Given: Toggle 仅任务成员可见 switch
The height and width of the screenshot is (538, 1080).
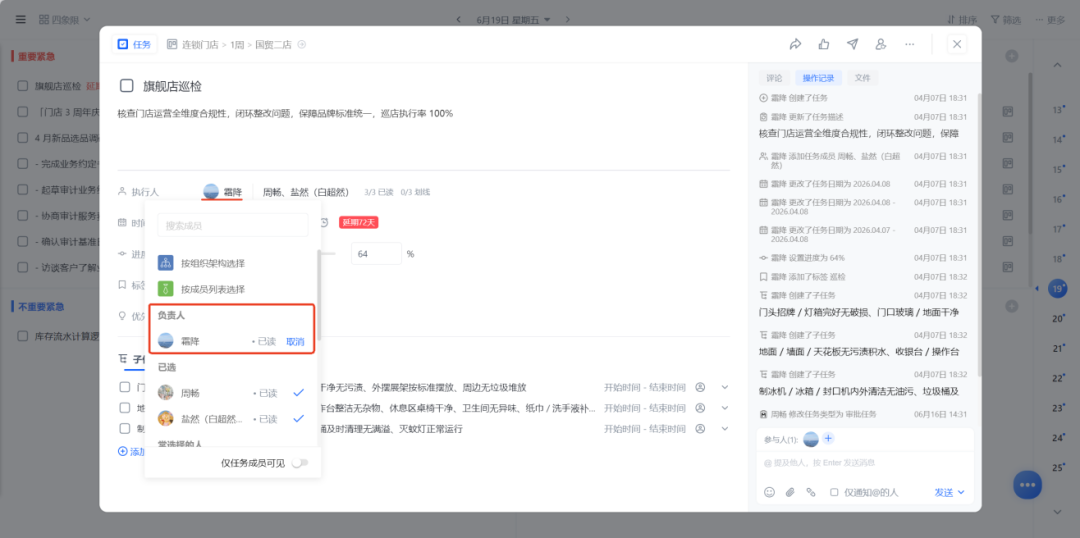Looking at the screenshot, I should 299,463.
